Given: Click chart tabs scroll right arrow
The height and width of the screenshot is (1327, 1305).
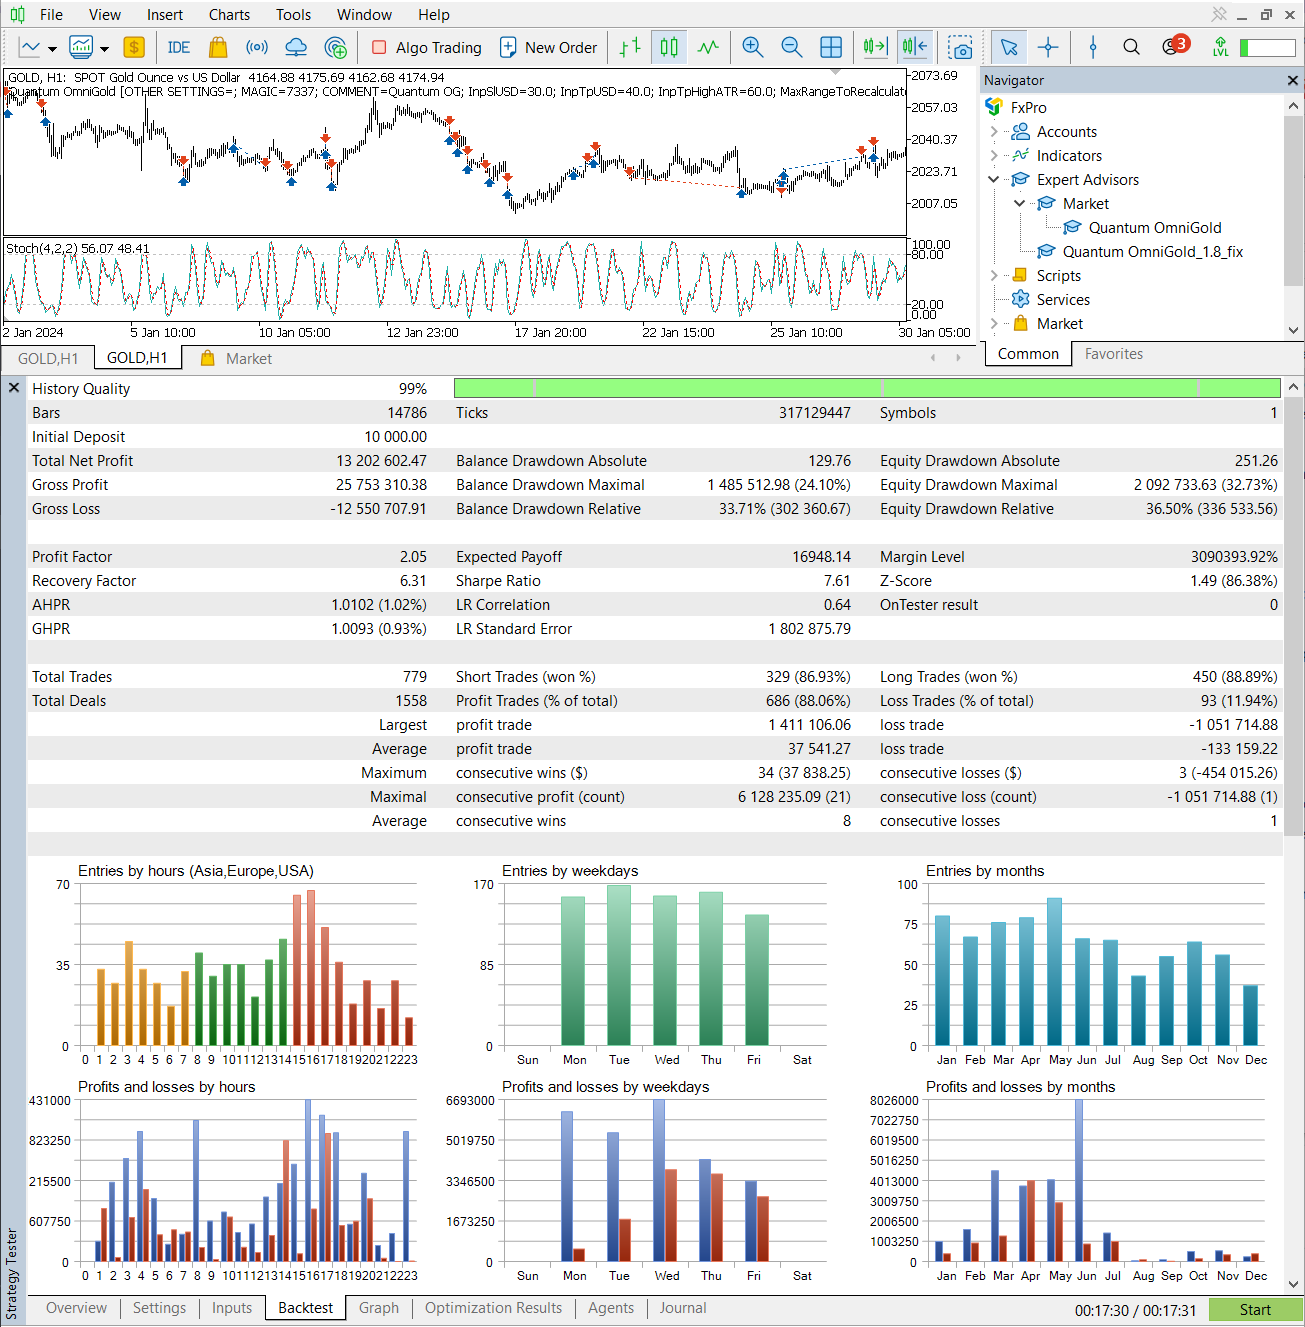Looking at the screenshot, I should coord(958,357).
